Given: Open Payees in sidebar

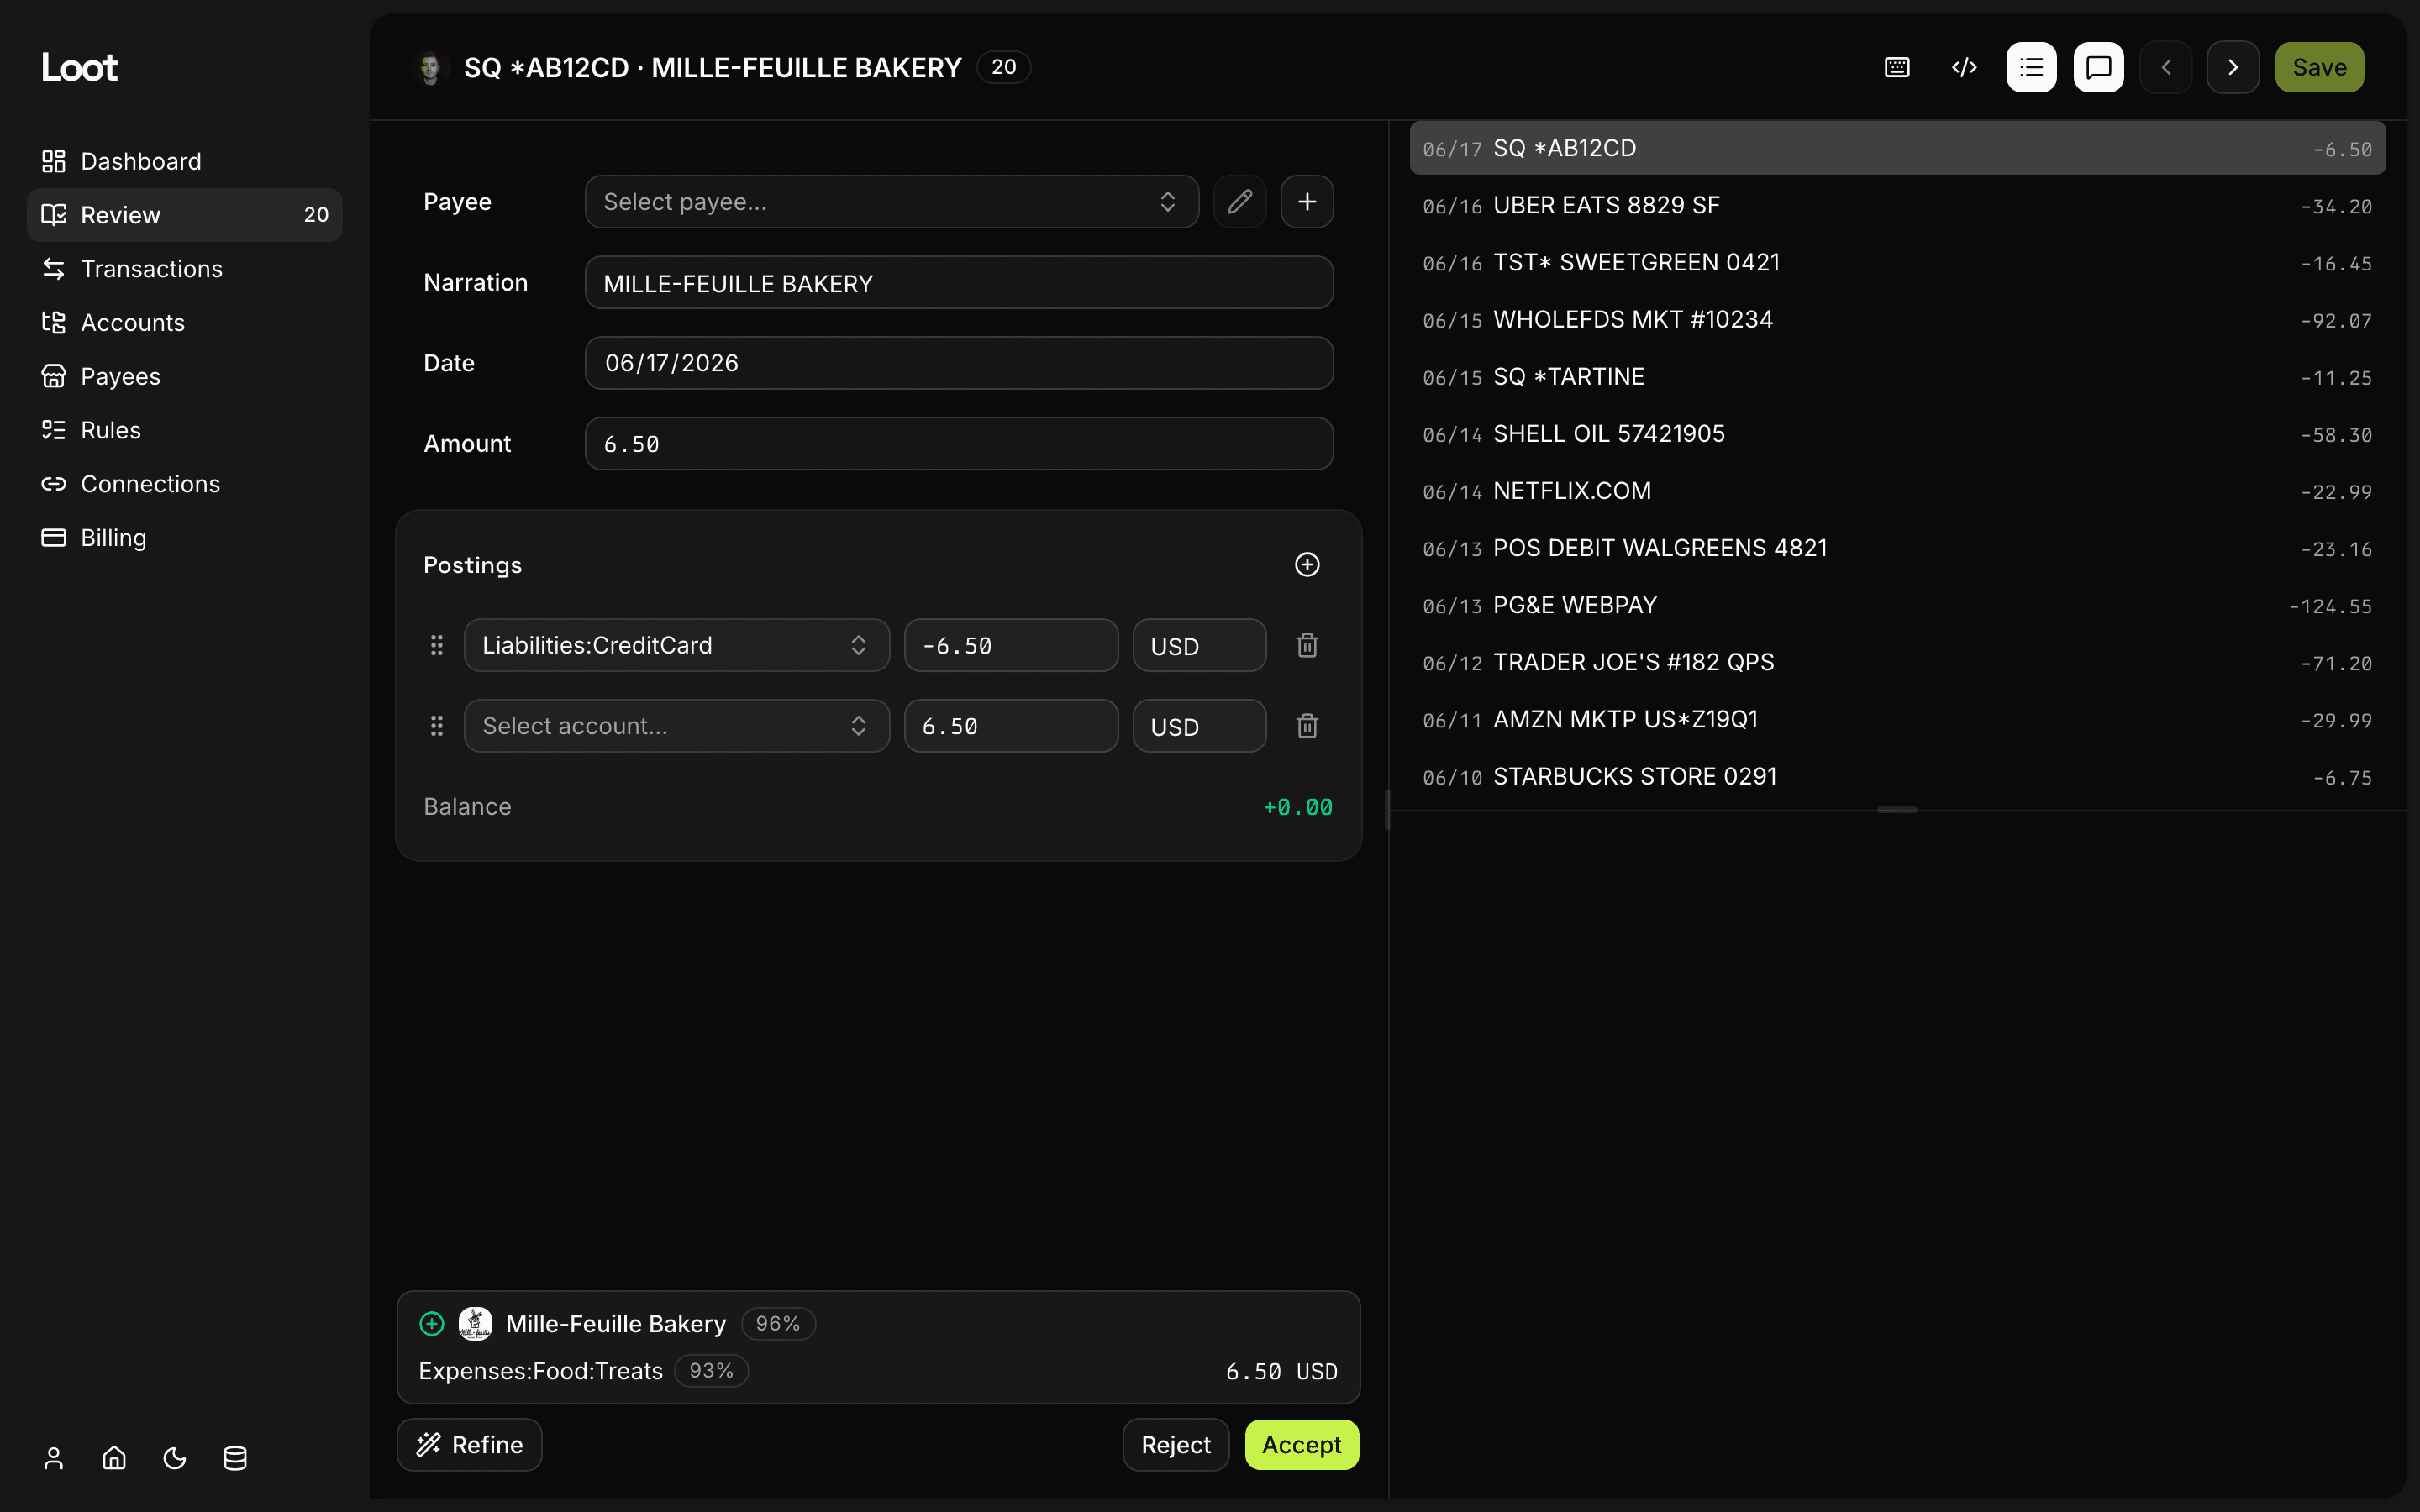Looking at the screenshot, I should tap(184, 376).
